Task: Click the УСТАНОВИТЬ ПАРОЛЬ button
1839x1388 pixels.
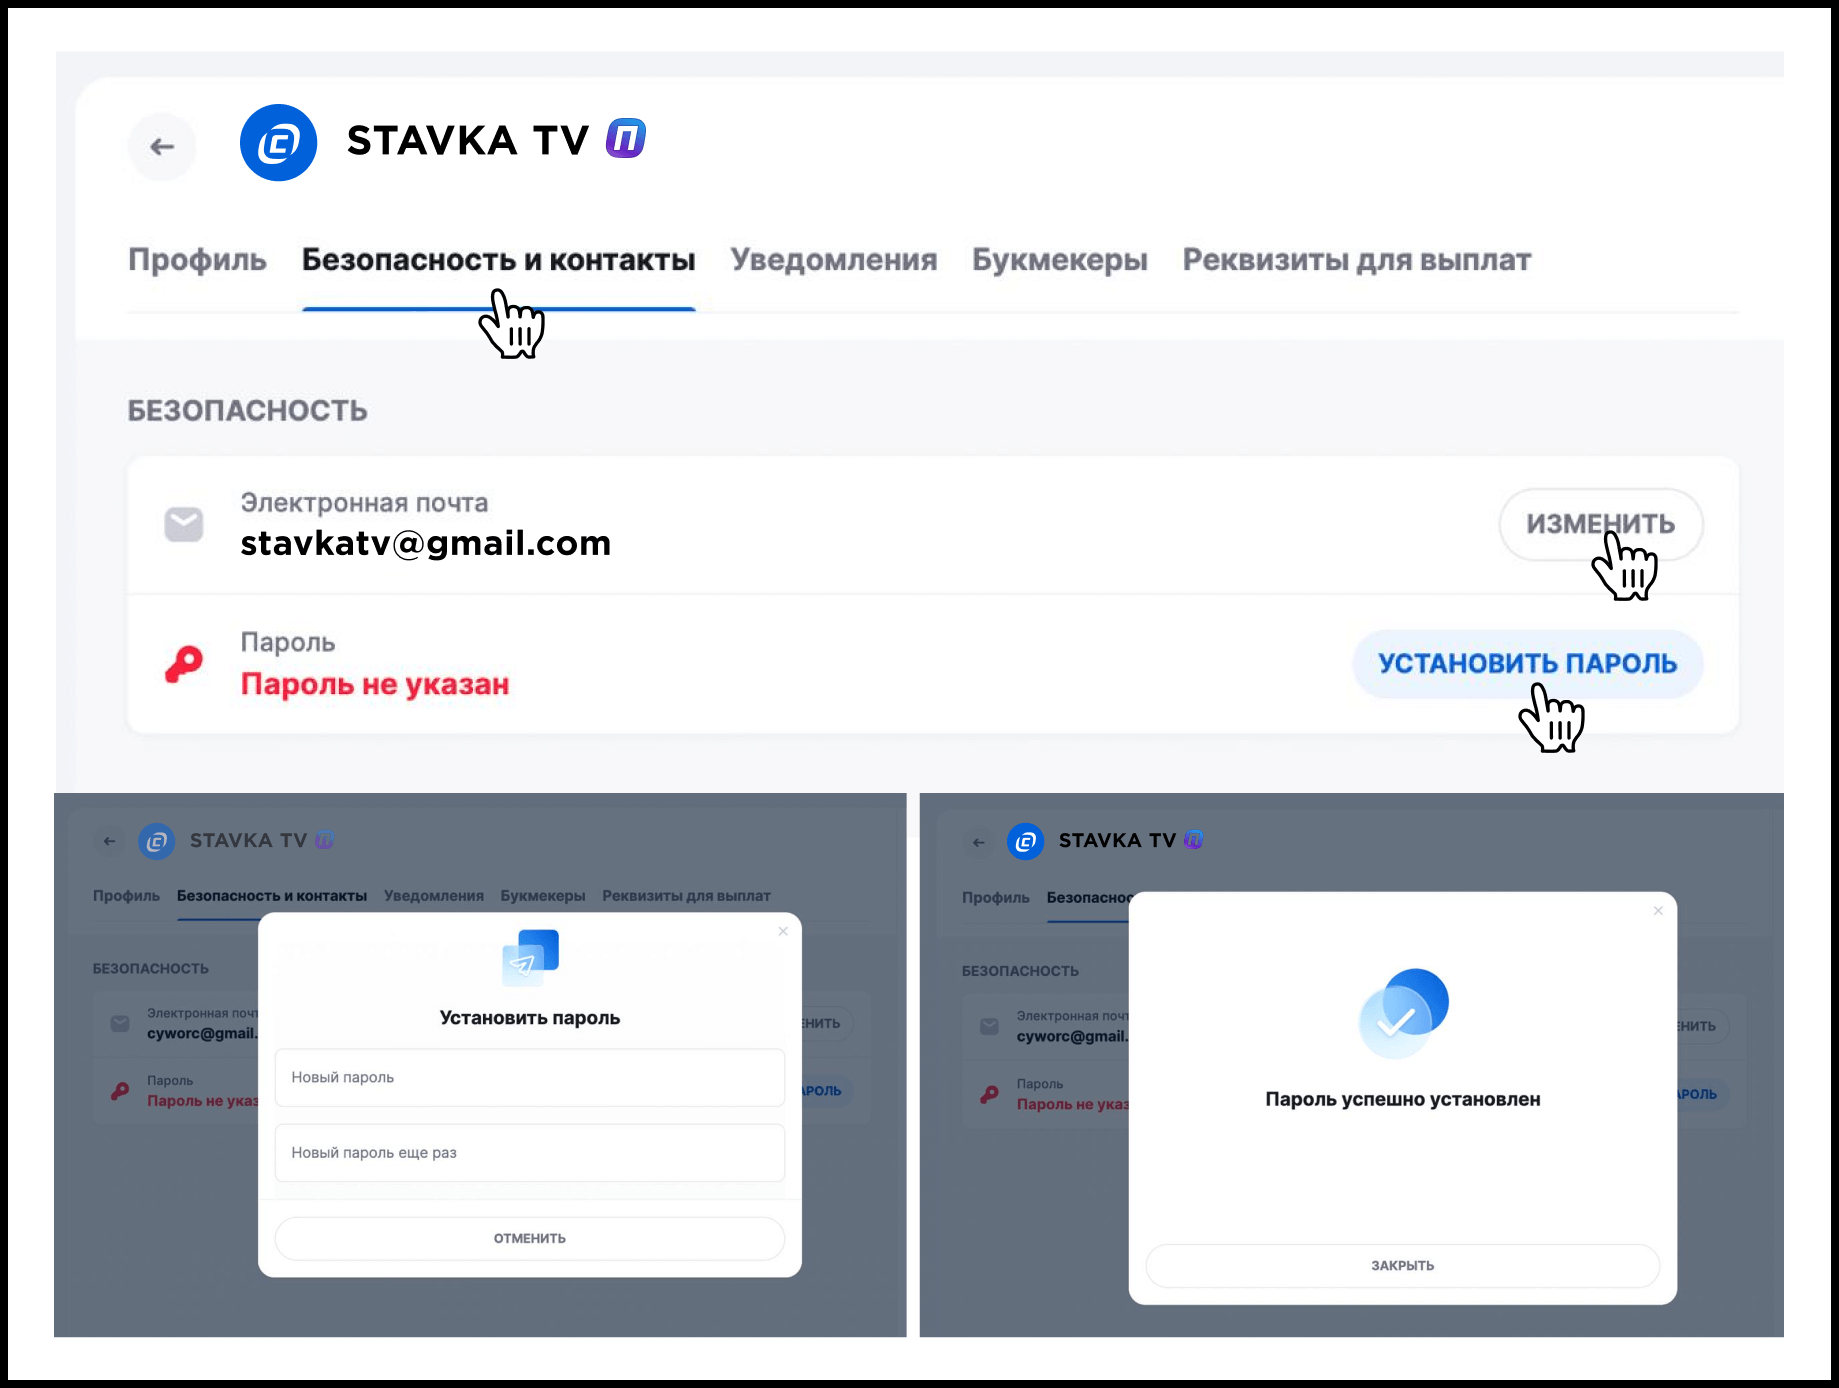Action: [x=1528, y=664]
